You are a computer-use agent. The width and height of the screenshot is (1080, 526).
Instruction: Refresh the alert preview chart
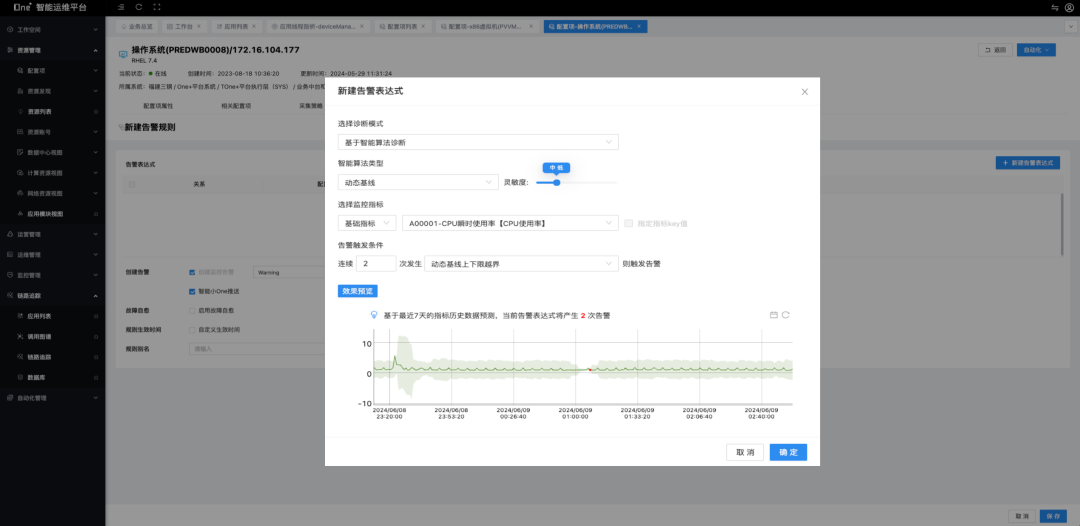tap(786, 315)
